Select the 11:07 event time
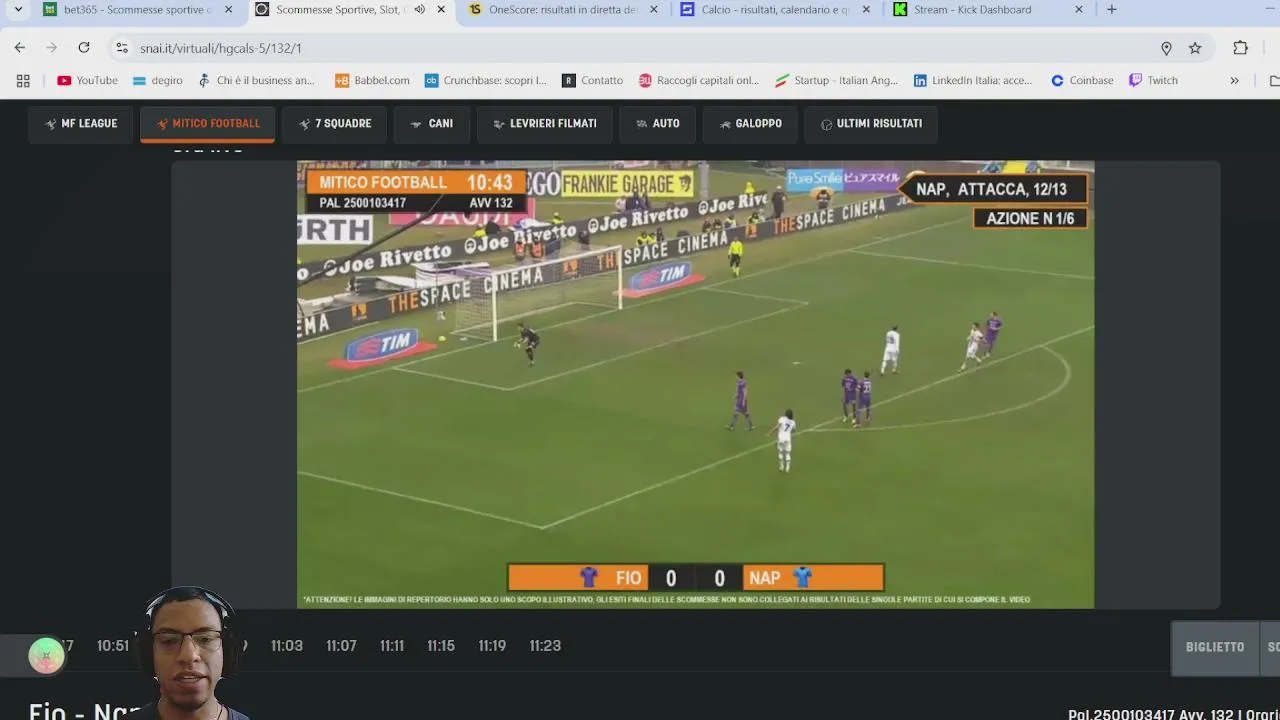The height and width of the screenshot is (720, 1280). coord(341,646)
